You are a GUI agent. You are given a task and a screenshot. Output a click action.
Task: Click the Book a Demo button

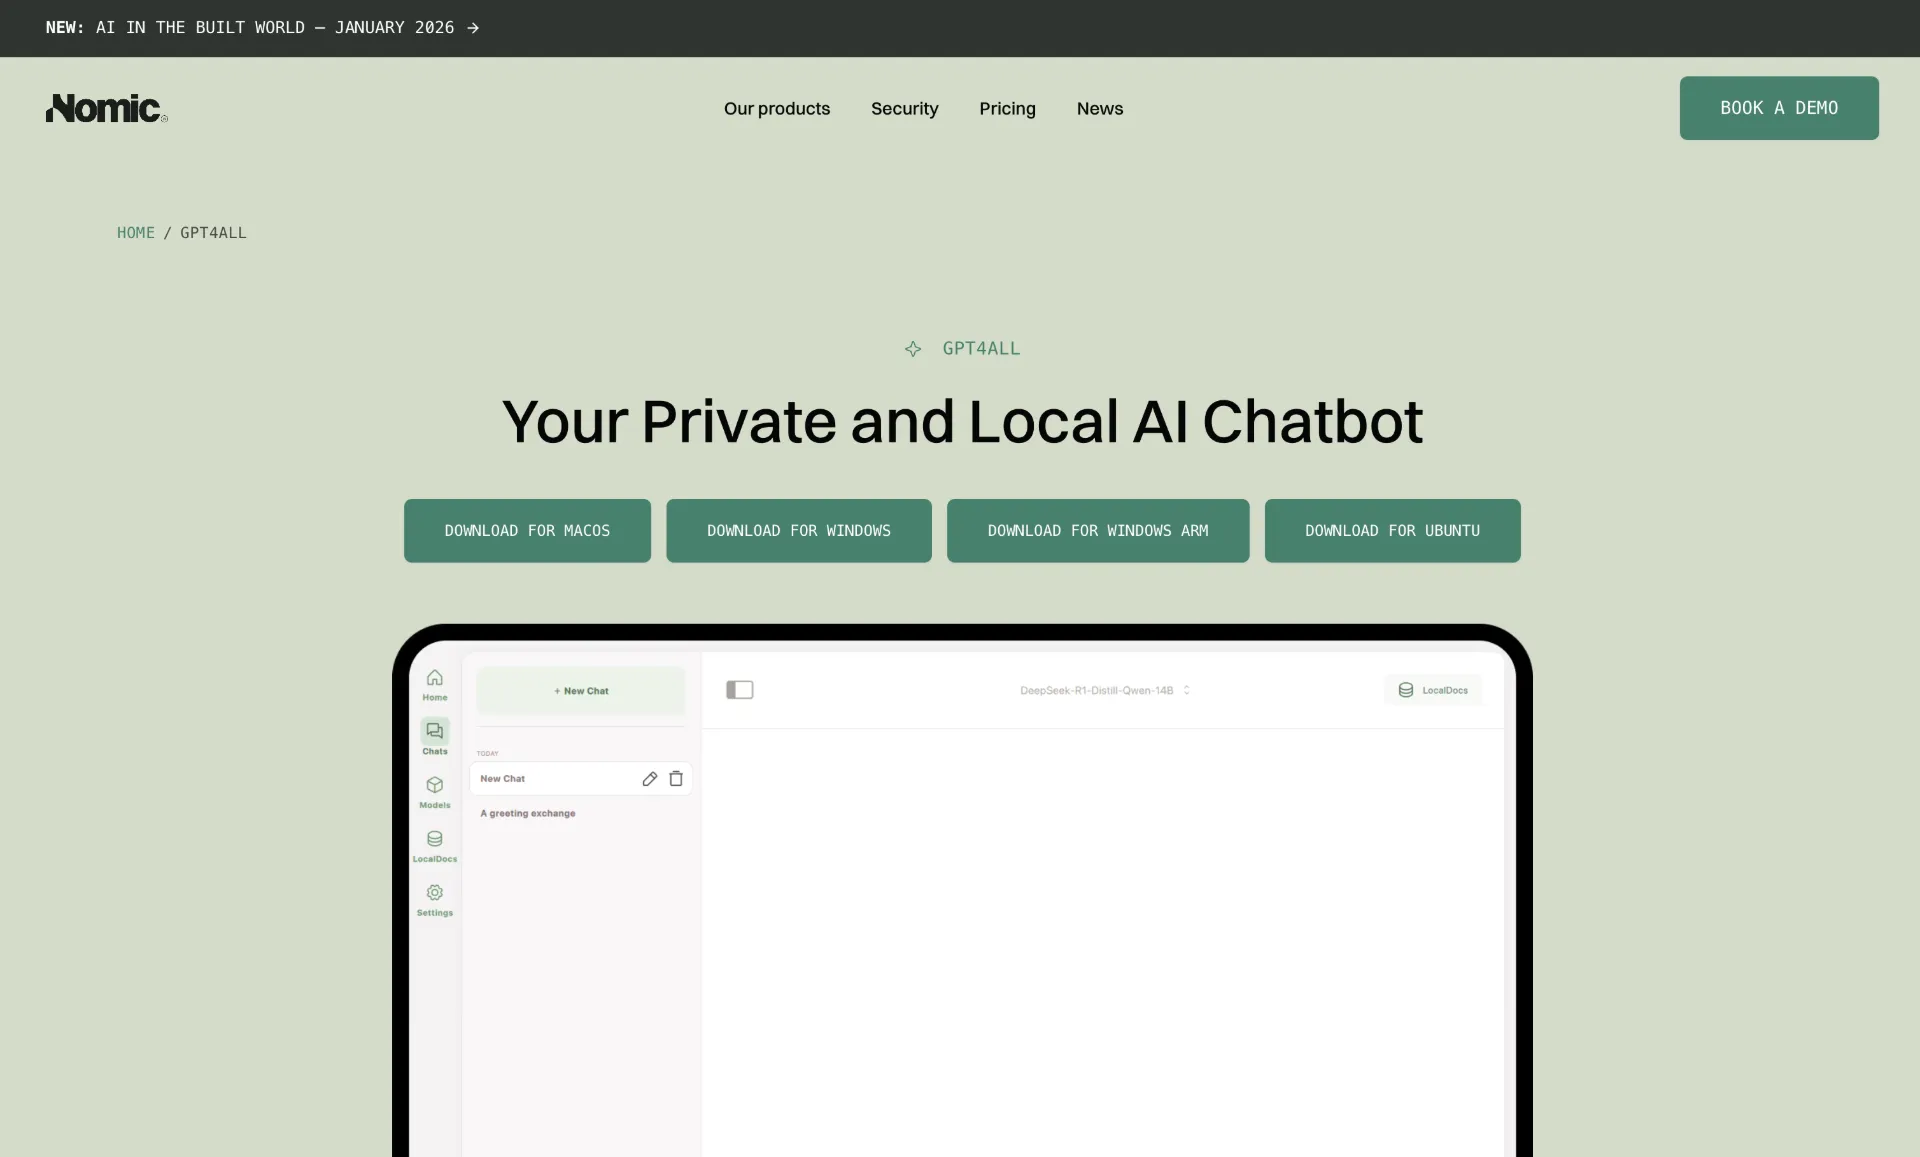pos(1779,108)
